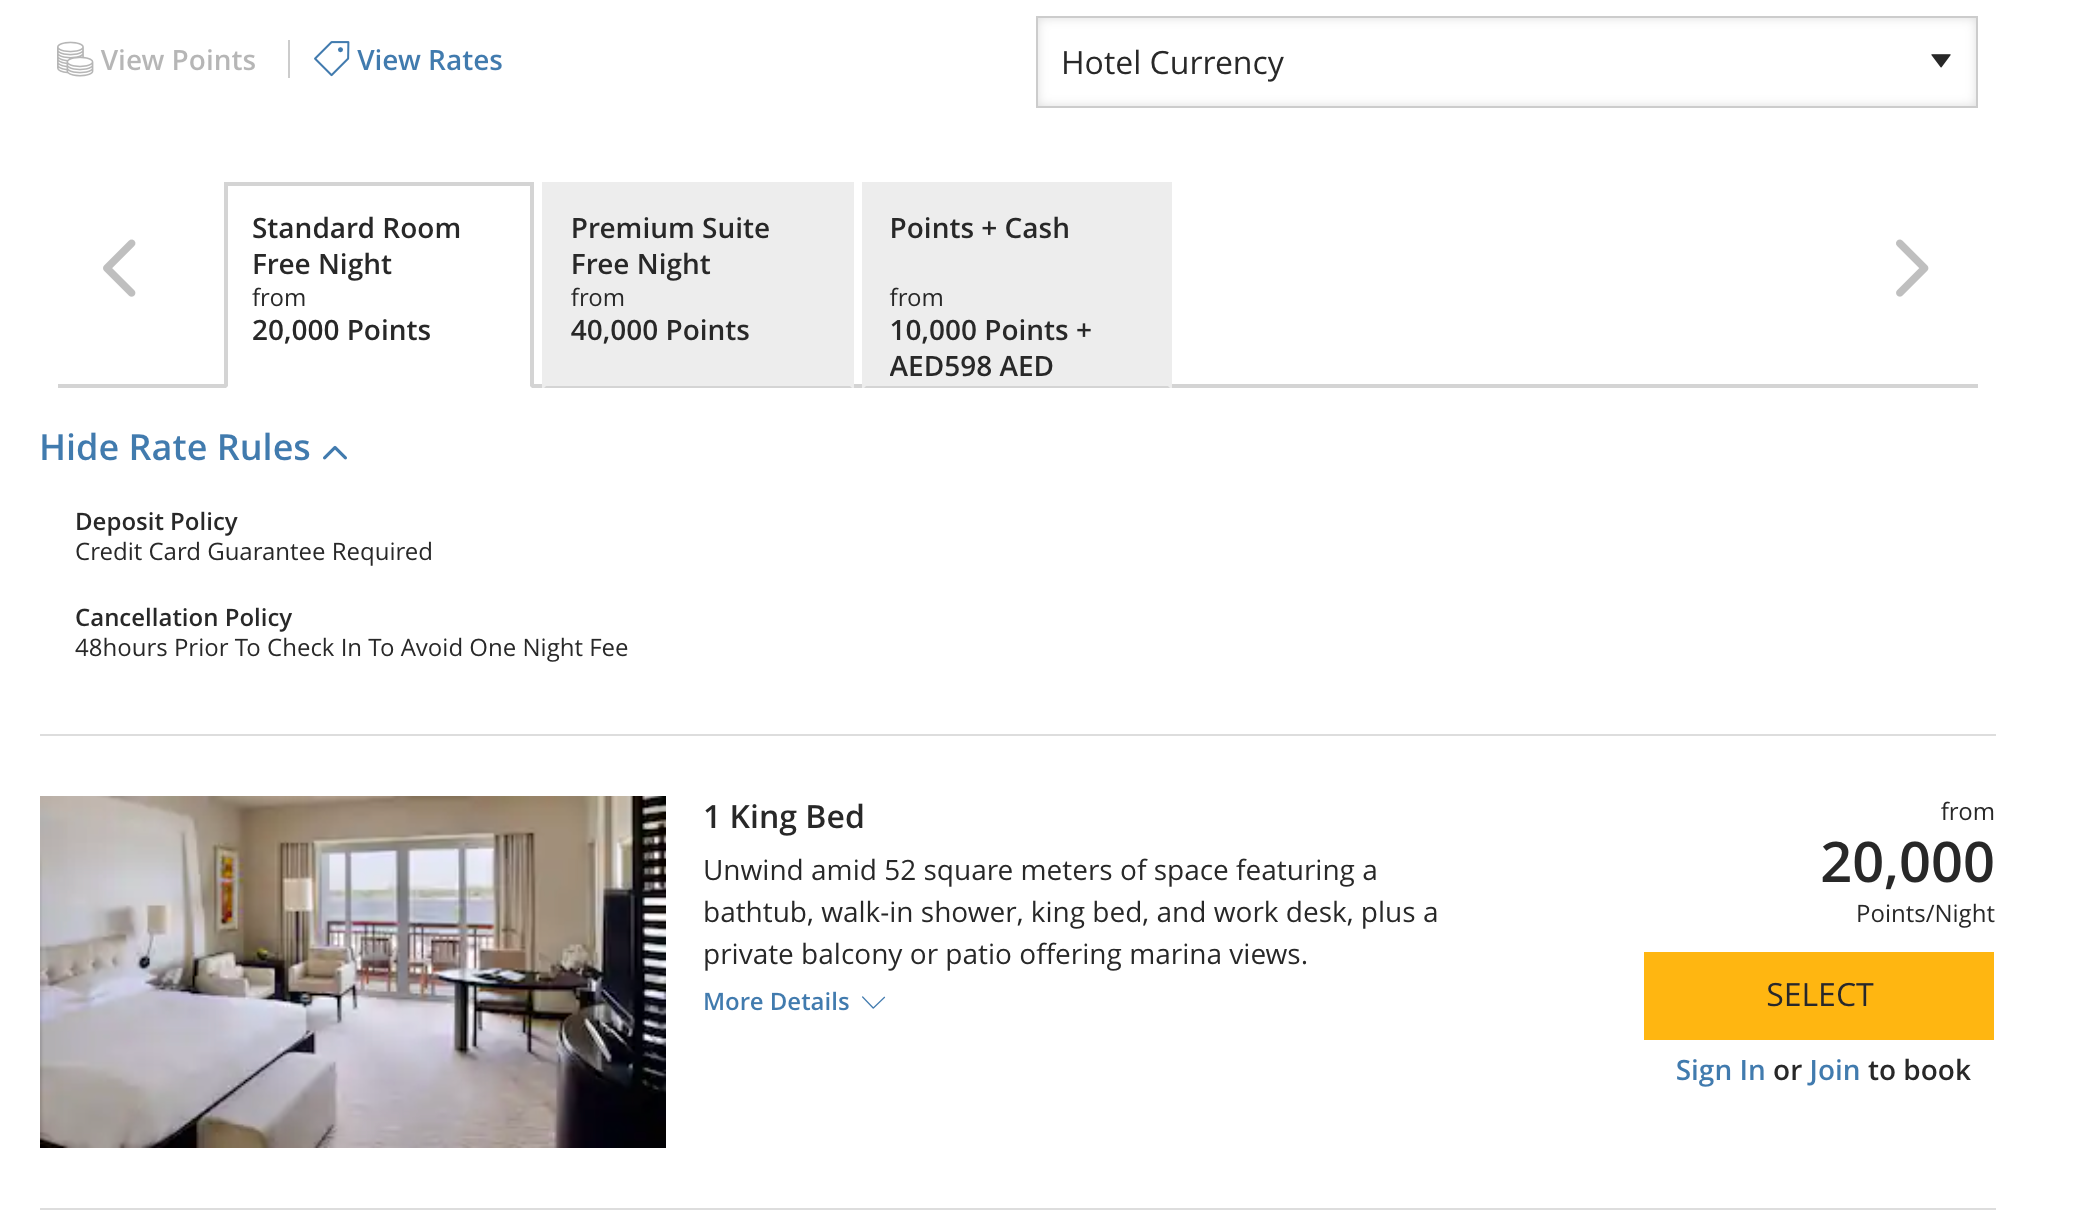This screenshot has width=2090, height=1230.
Task: Click the Hotel Currency dropdown arrow
Action: (1940, 61)
